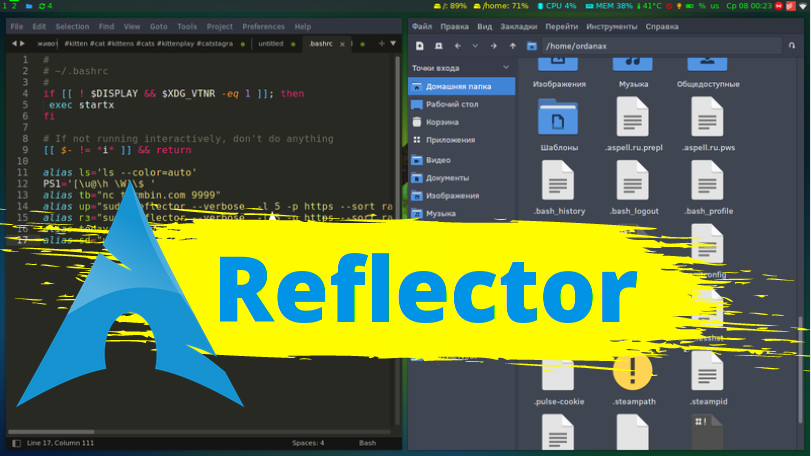Open the Preferences menu in Sublime Text
The height and width of the screenshot is (456, 811).
click(263, 26)
